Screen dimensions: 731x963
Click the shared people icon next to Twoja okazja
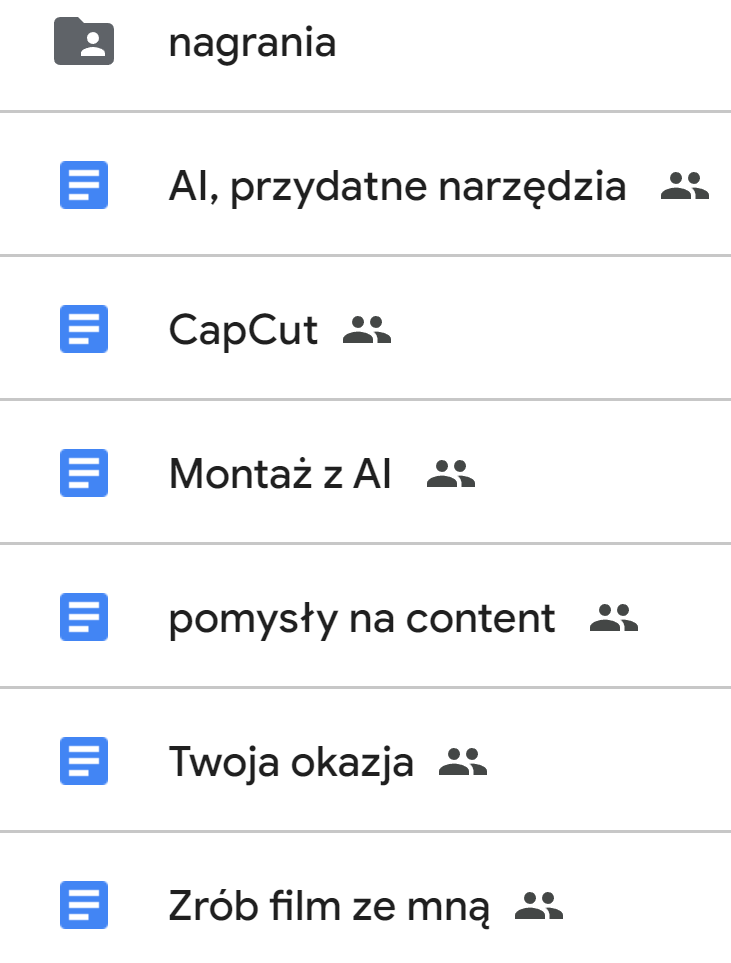(x=463, y=762)
